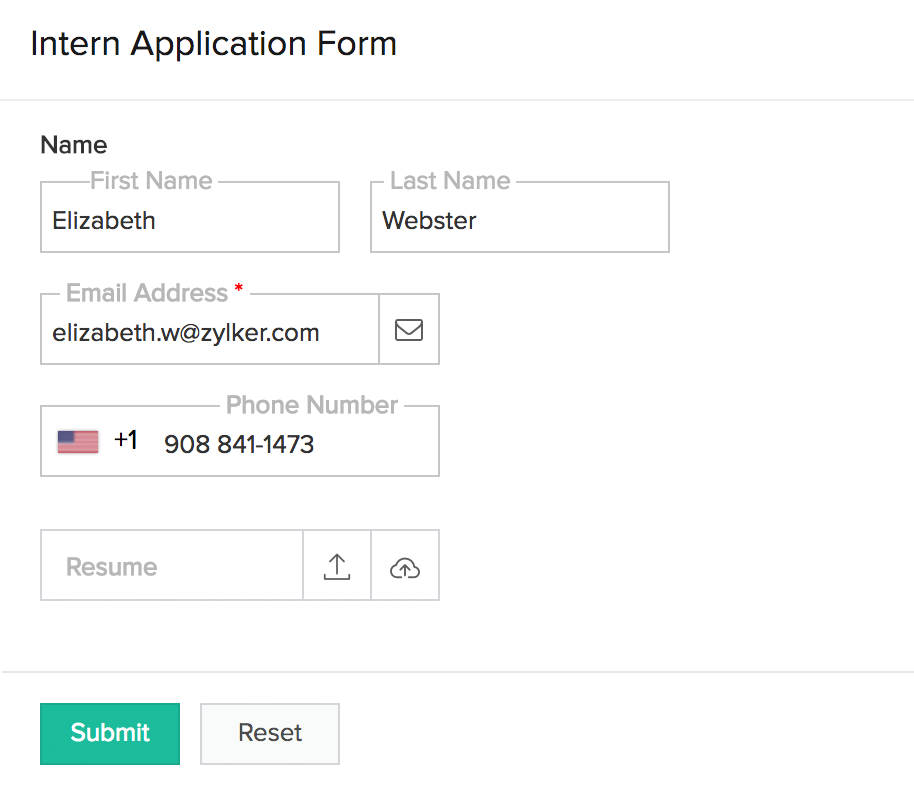Open the +1 country code selector
This screenshot has height=802, width=914.
pos(126,441)
